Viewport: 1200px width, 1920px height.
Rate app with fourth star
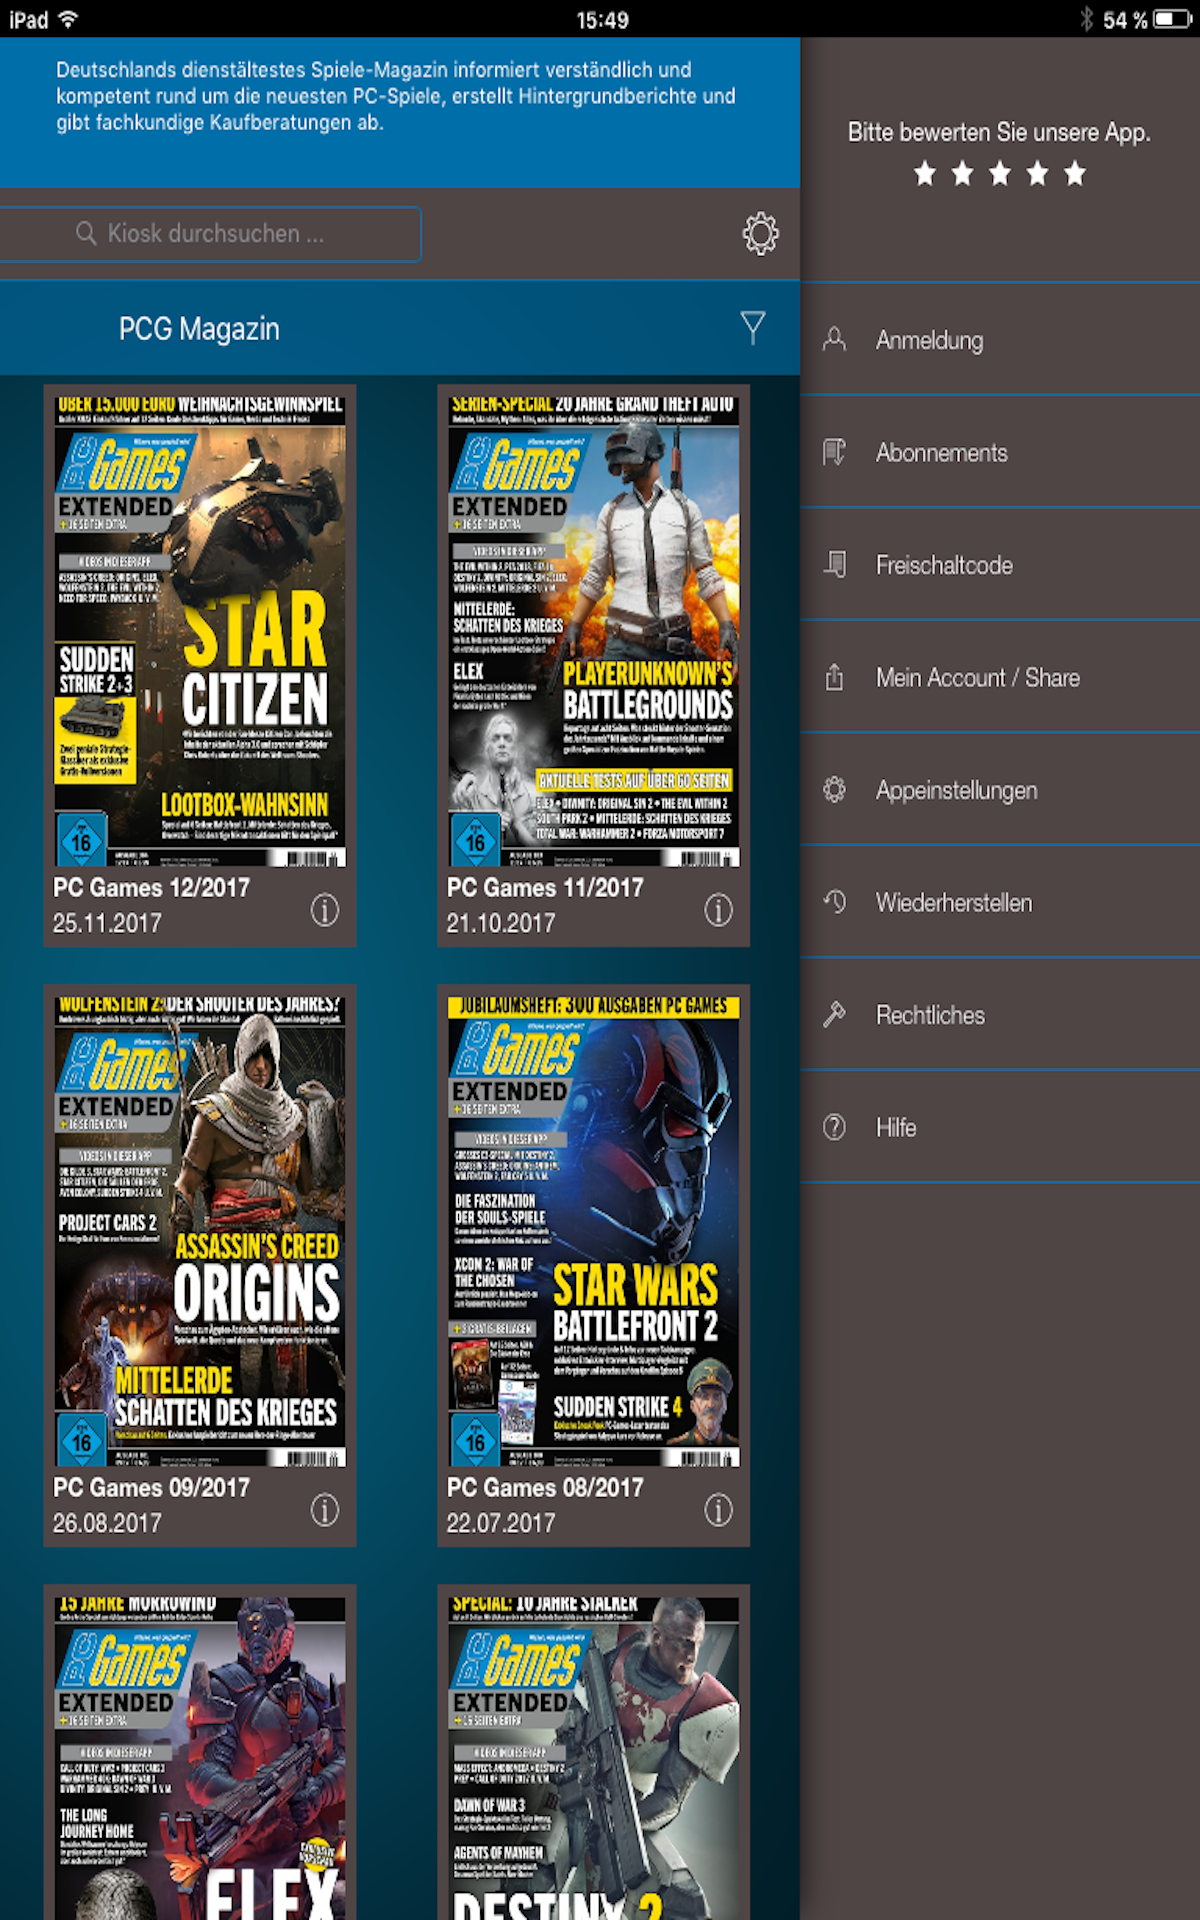pos(1037,174)
